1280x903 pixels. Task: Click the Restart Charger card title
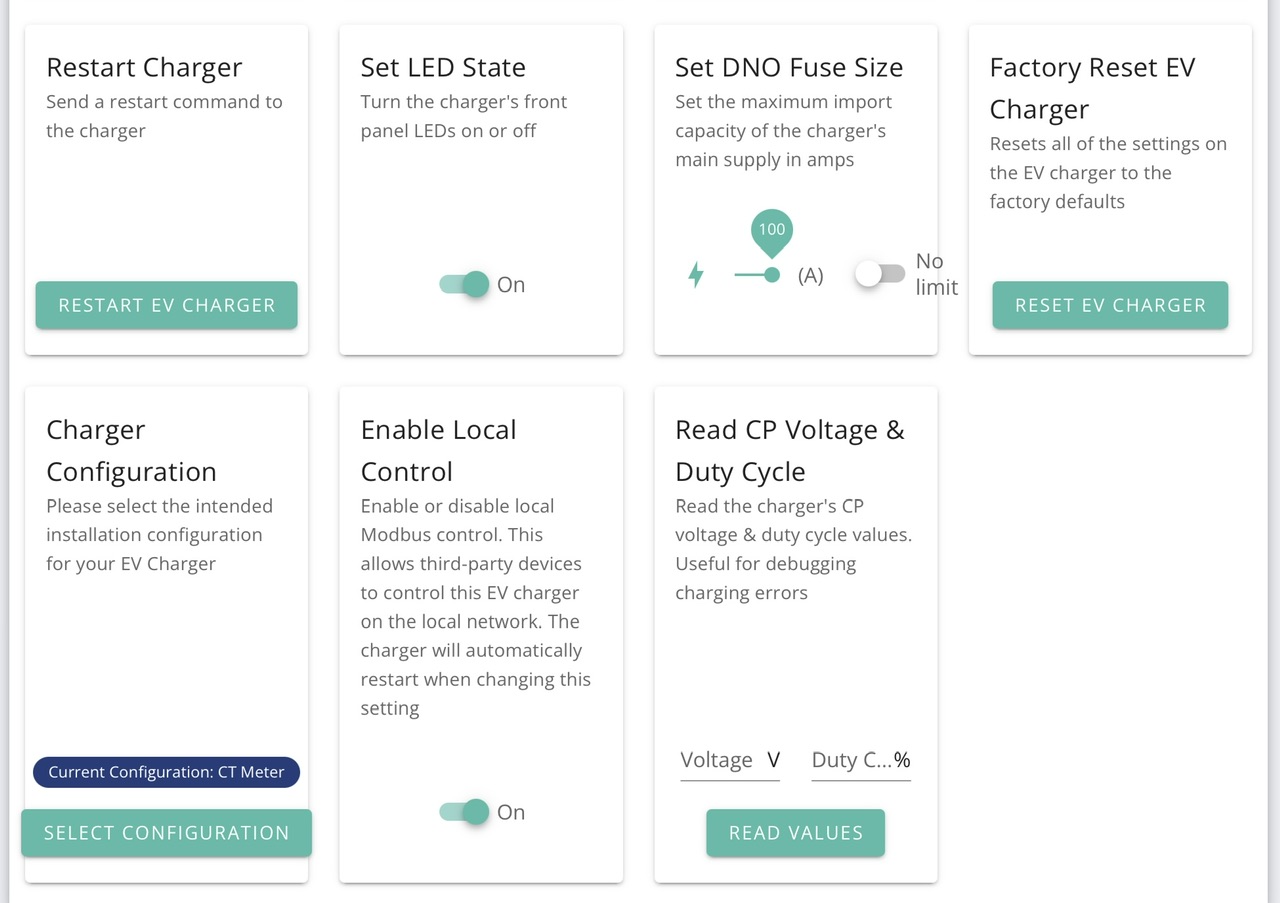click(x=144, y=68)
